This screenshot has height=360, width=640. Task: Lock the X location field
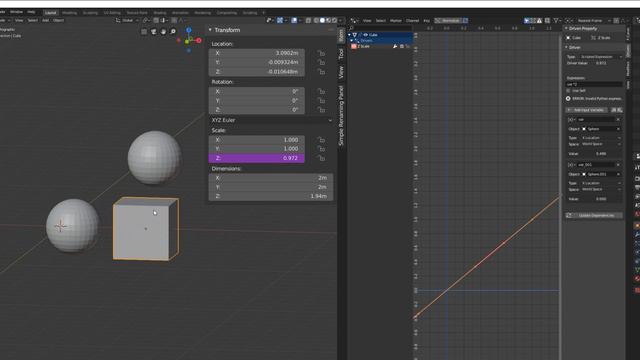tap(321, 53)
